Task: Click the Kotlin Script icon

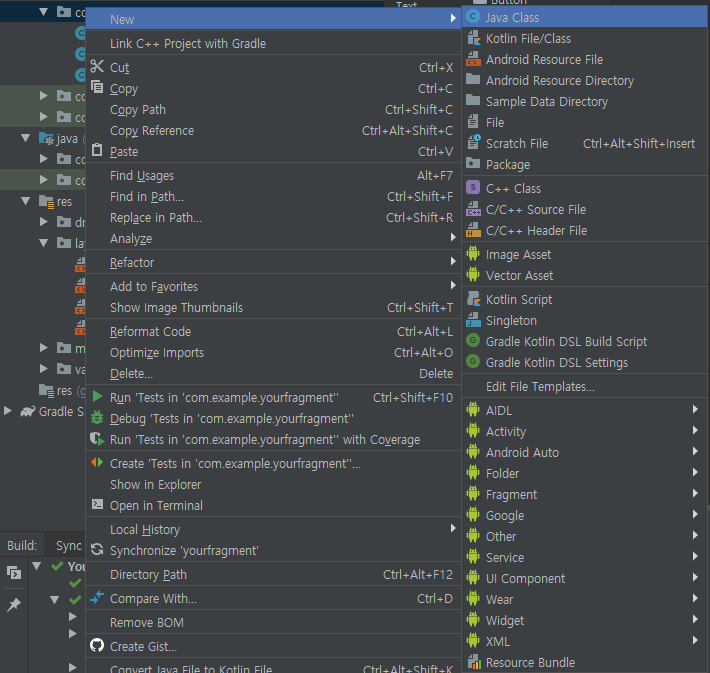Action: (x=473, y=298)
